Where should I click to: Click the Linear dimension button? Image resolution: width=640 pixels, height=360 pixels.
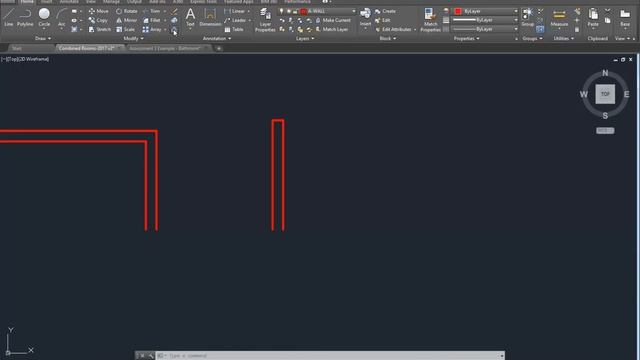pyautogui.click(x=235, y=11)
